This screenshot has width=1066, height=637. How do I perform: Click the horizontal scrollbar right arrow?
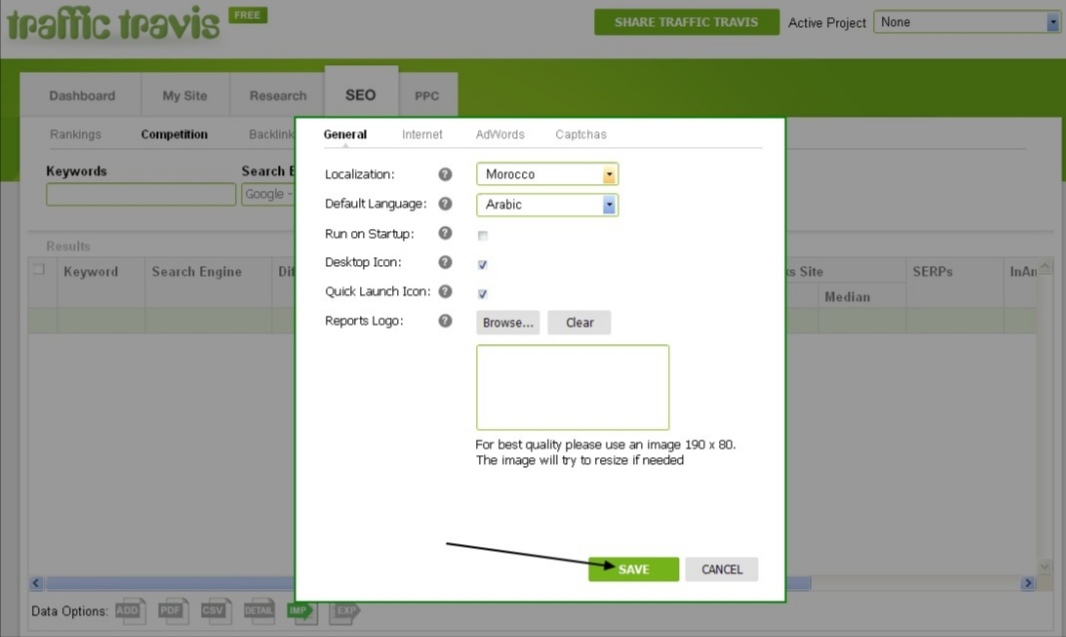(x=1028, y=583)
